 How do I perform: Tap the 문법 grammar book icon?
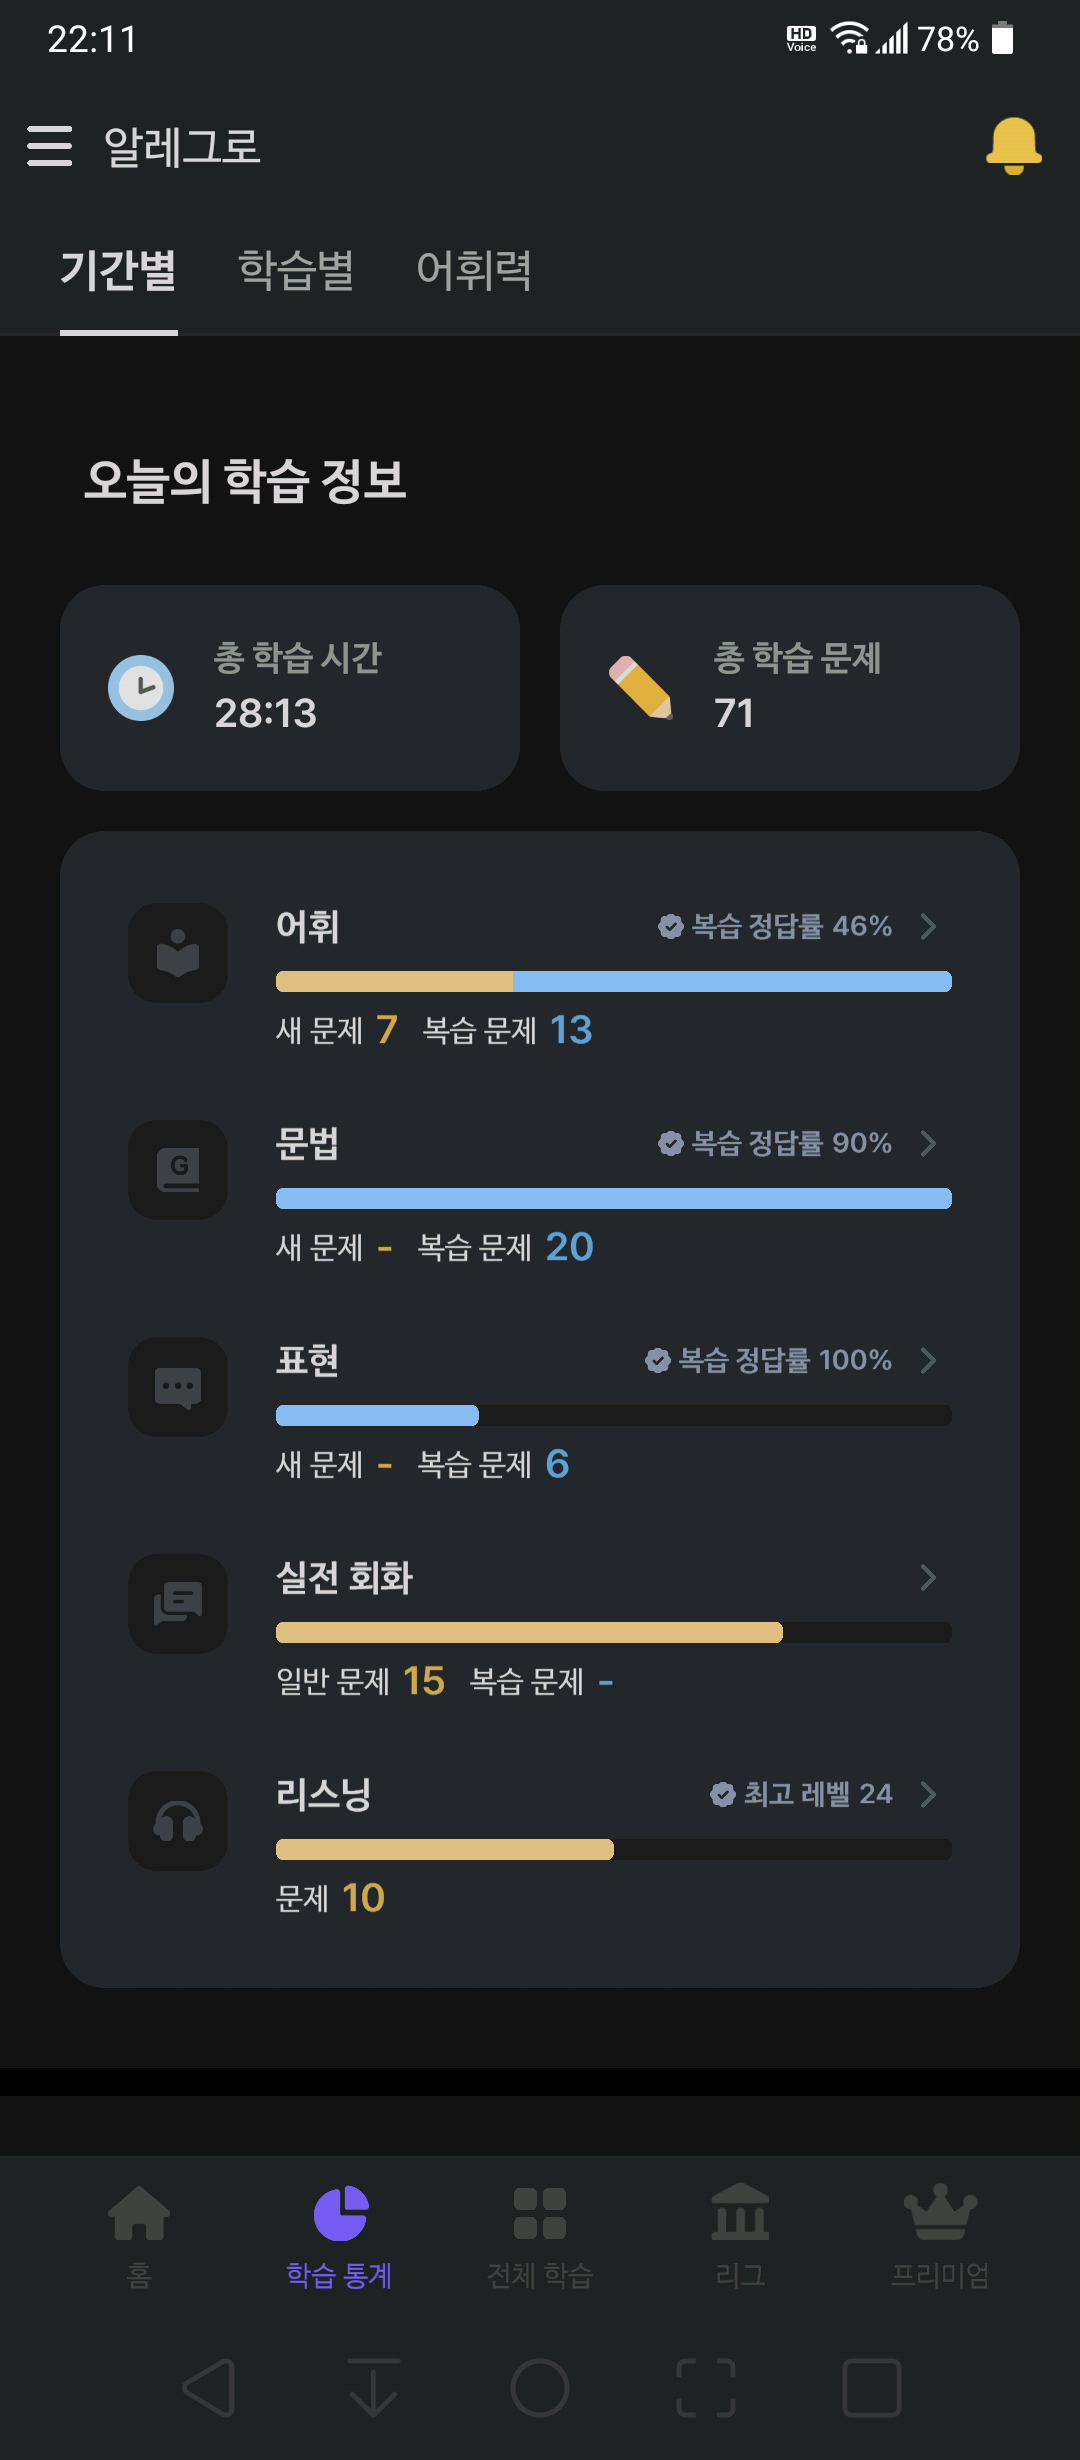coord(178,1170)
